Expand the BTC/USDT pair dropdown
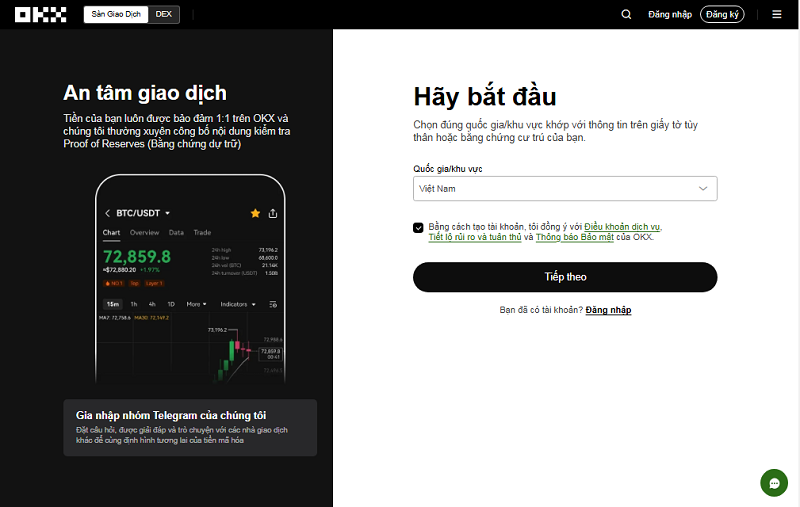800x507 pixels. pos(167,213)
